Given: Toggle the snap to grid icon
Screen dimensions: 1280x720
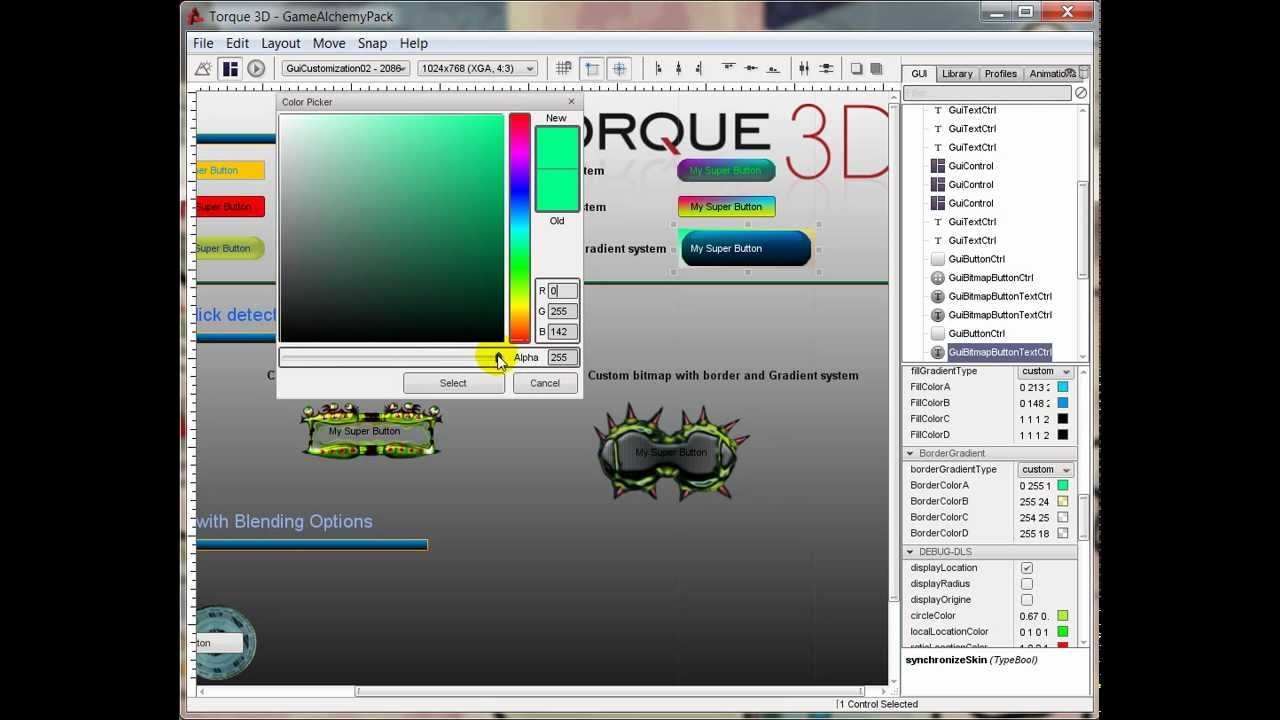Looking at the screenshot, I should click(564, 68).
